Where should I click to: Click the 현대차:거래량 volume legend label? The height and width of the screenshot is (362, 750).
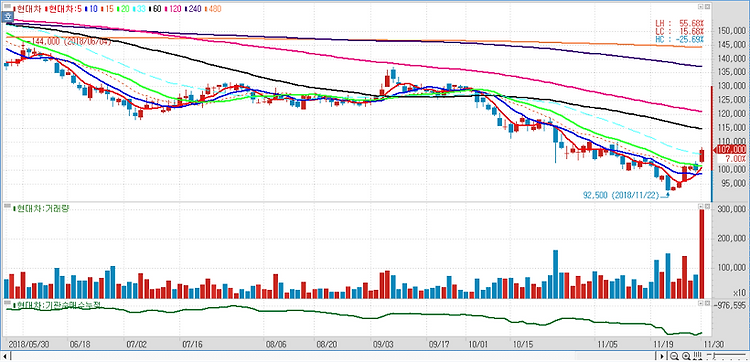pyautogui.click(x=40, y=208)
